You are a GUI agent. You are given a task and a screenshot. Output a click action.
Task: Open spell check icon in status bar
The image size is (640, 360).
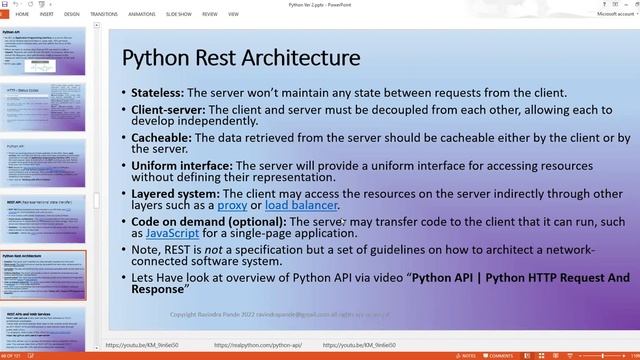pos(31,356)
